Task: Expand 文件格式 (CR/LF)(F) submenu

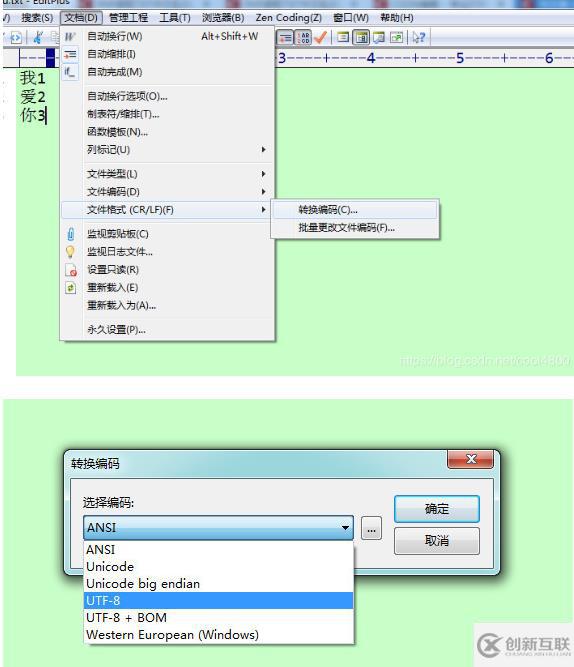Action: [x=168, y=210]
